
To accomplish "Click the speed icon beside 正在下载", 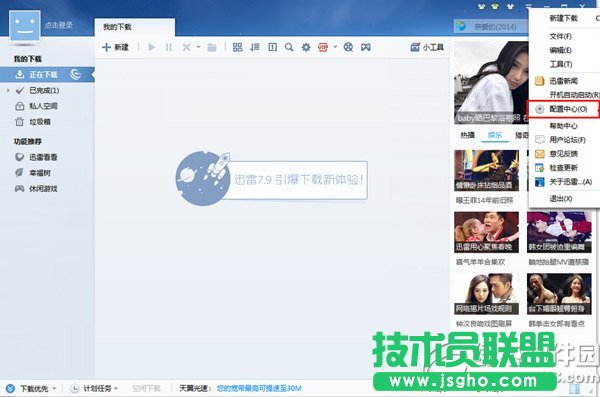I will click(x=75, y=74).
